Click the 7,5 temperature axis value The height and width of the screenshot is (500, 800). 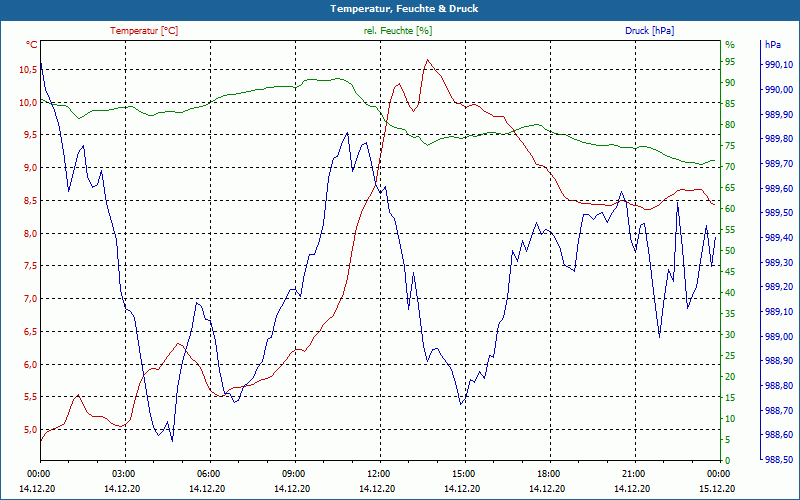[x=30, y=266]
